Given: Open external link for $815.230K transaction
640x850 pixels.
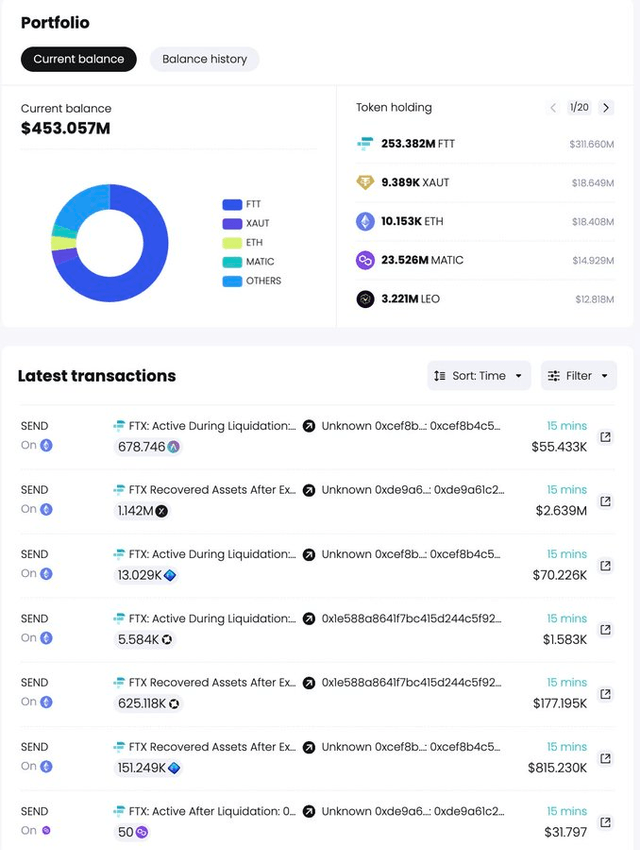Looking at the screenshot, I should [605, 758].
